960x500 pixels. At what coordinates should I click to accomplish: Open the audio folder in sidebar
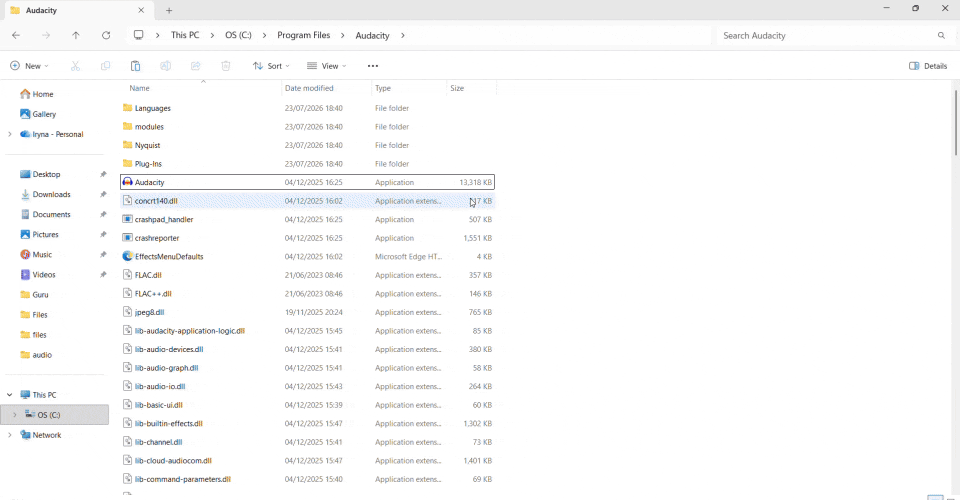(36, 355)
